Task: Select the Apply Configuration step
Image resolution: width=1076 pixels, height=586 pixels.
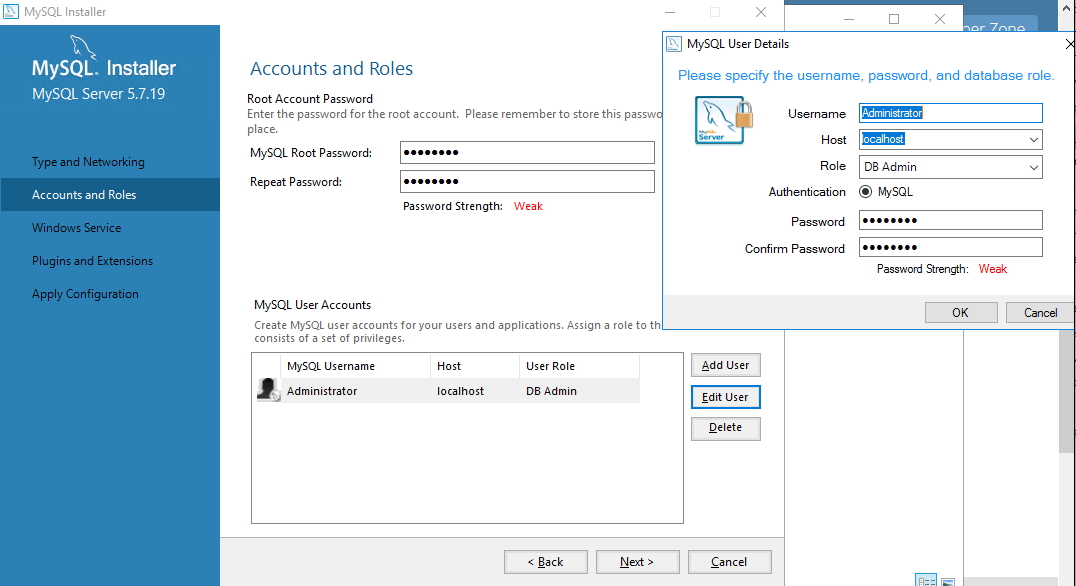Action: (85, 294)
